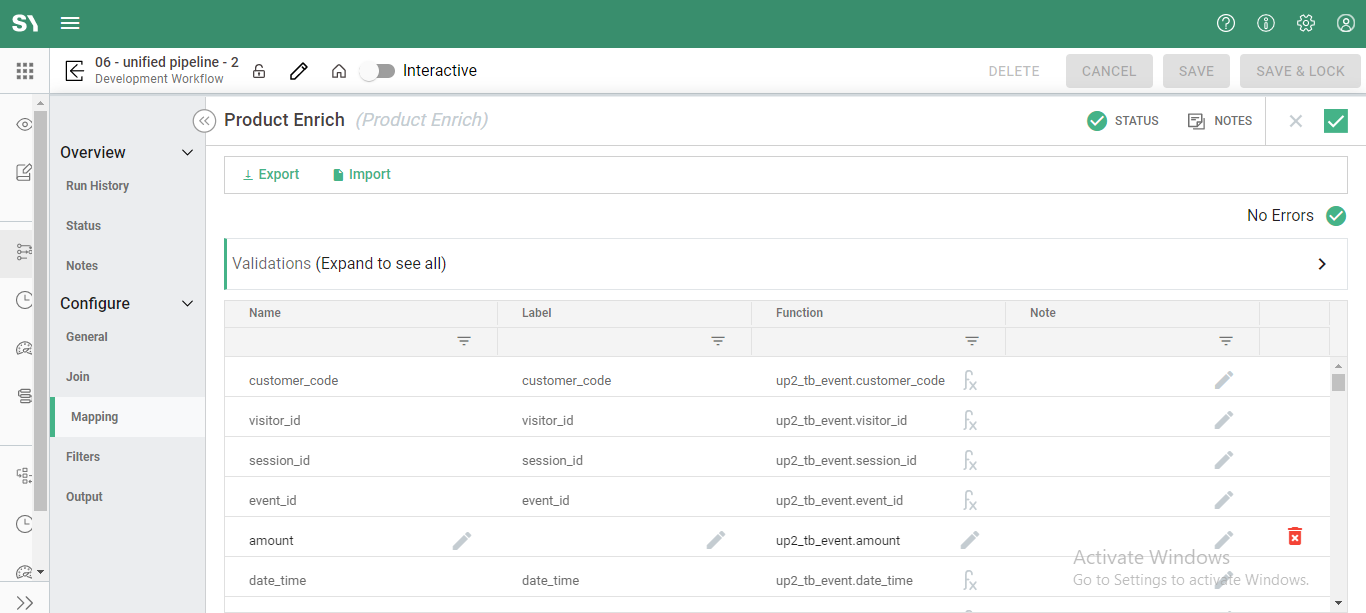
Task: Open function editor for customer_code row
Action: 969,380
